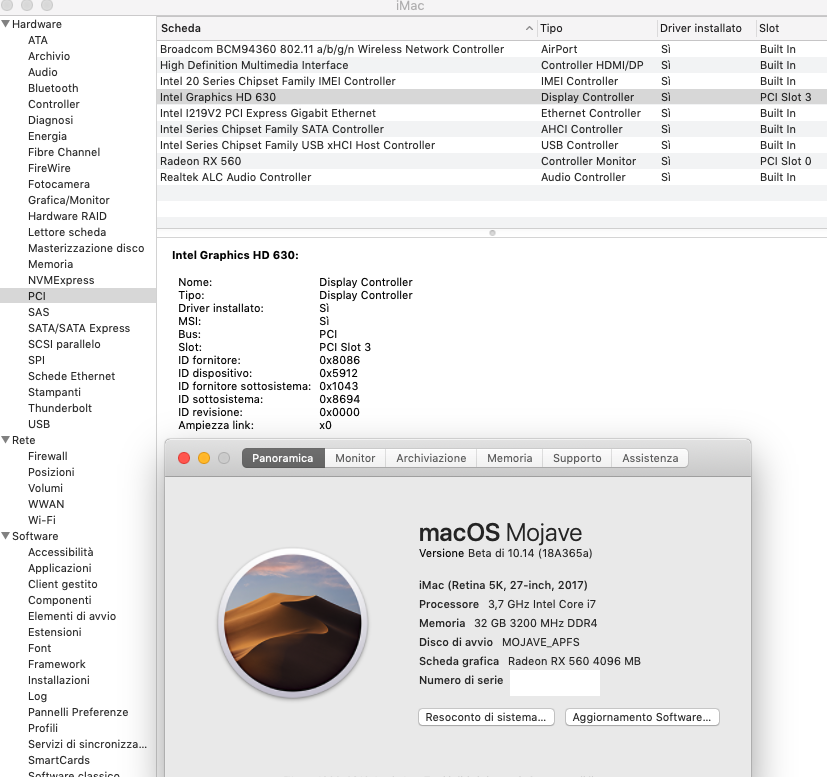Select the Broadcom BCM94360 wireless row
The width and height of the screenshot is (827, 777).
pos(492,49)
